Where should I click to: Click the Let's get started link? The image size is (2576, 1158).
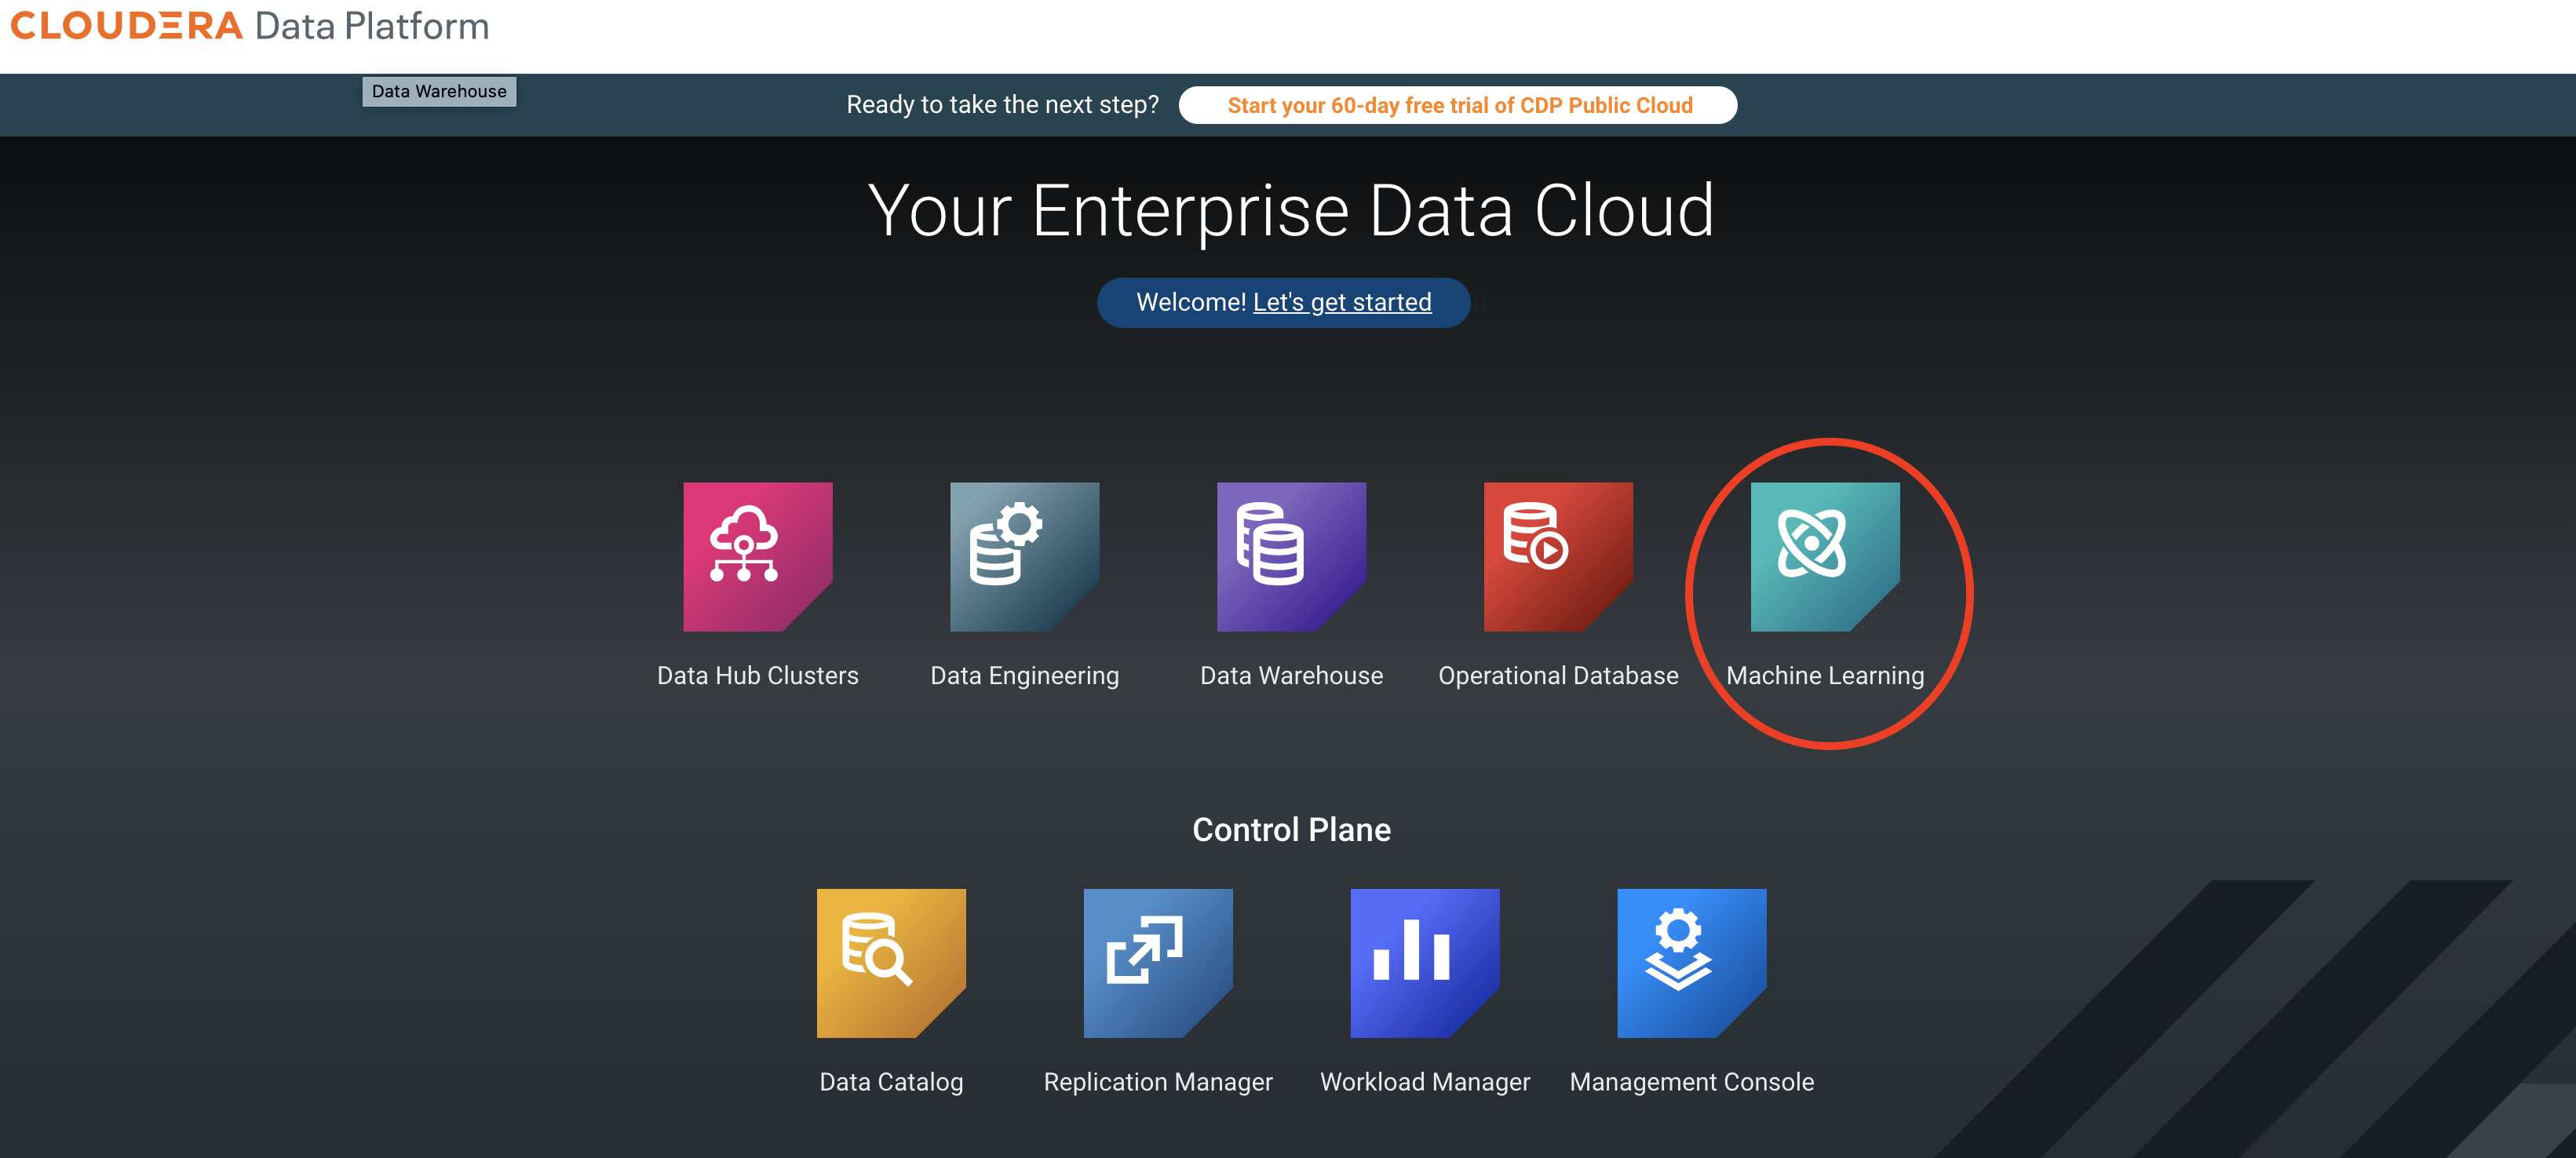click(1341, 302)
